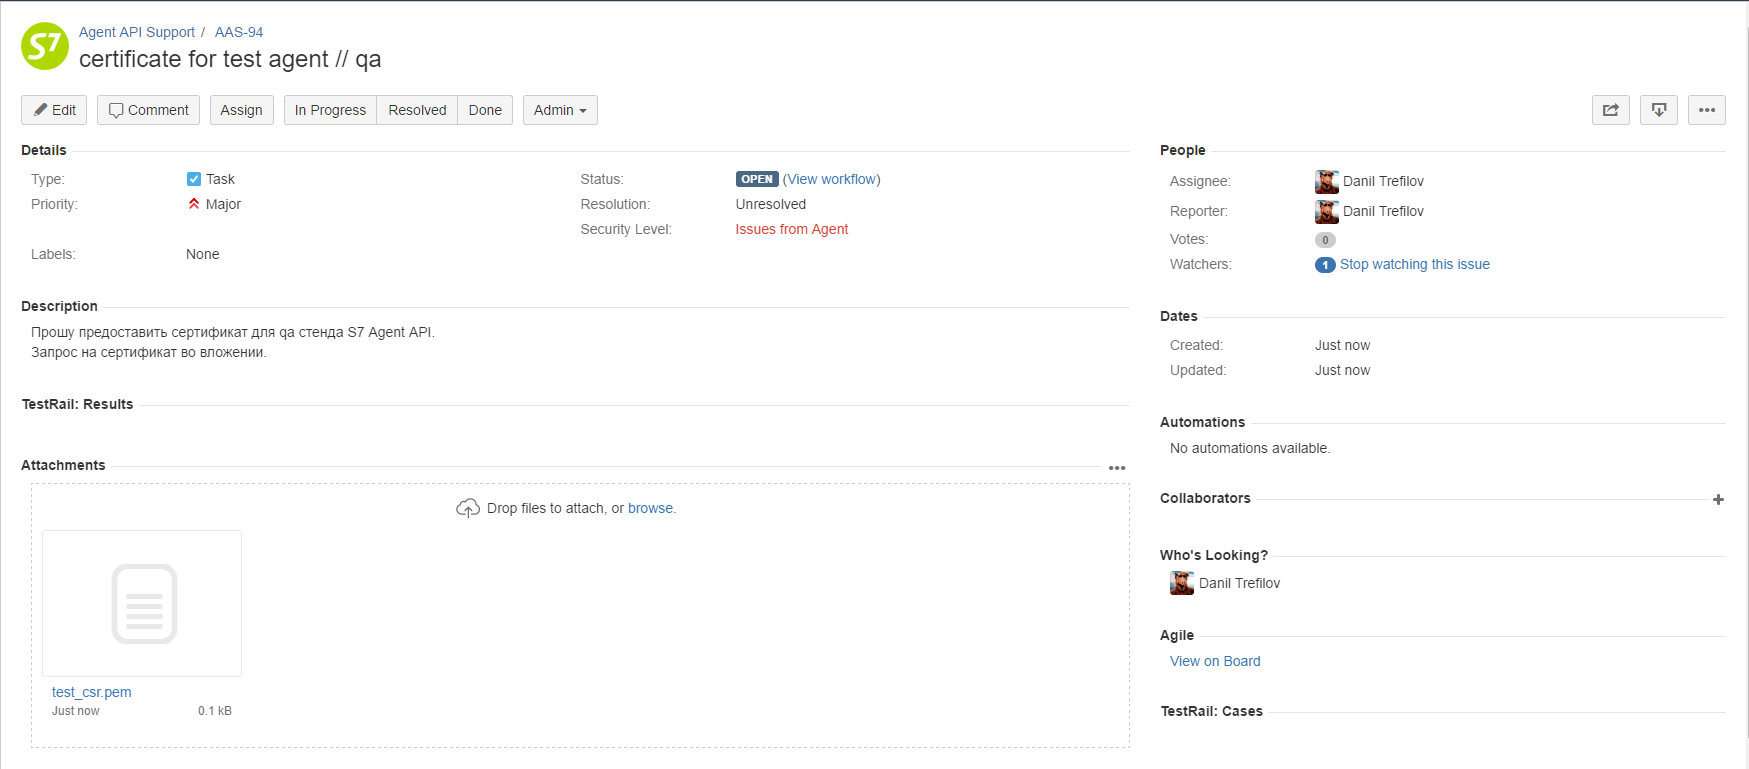Open the View workflow link
Screen dimensions: 1749x769
(832, 179)
